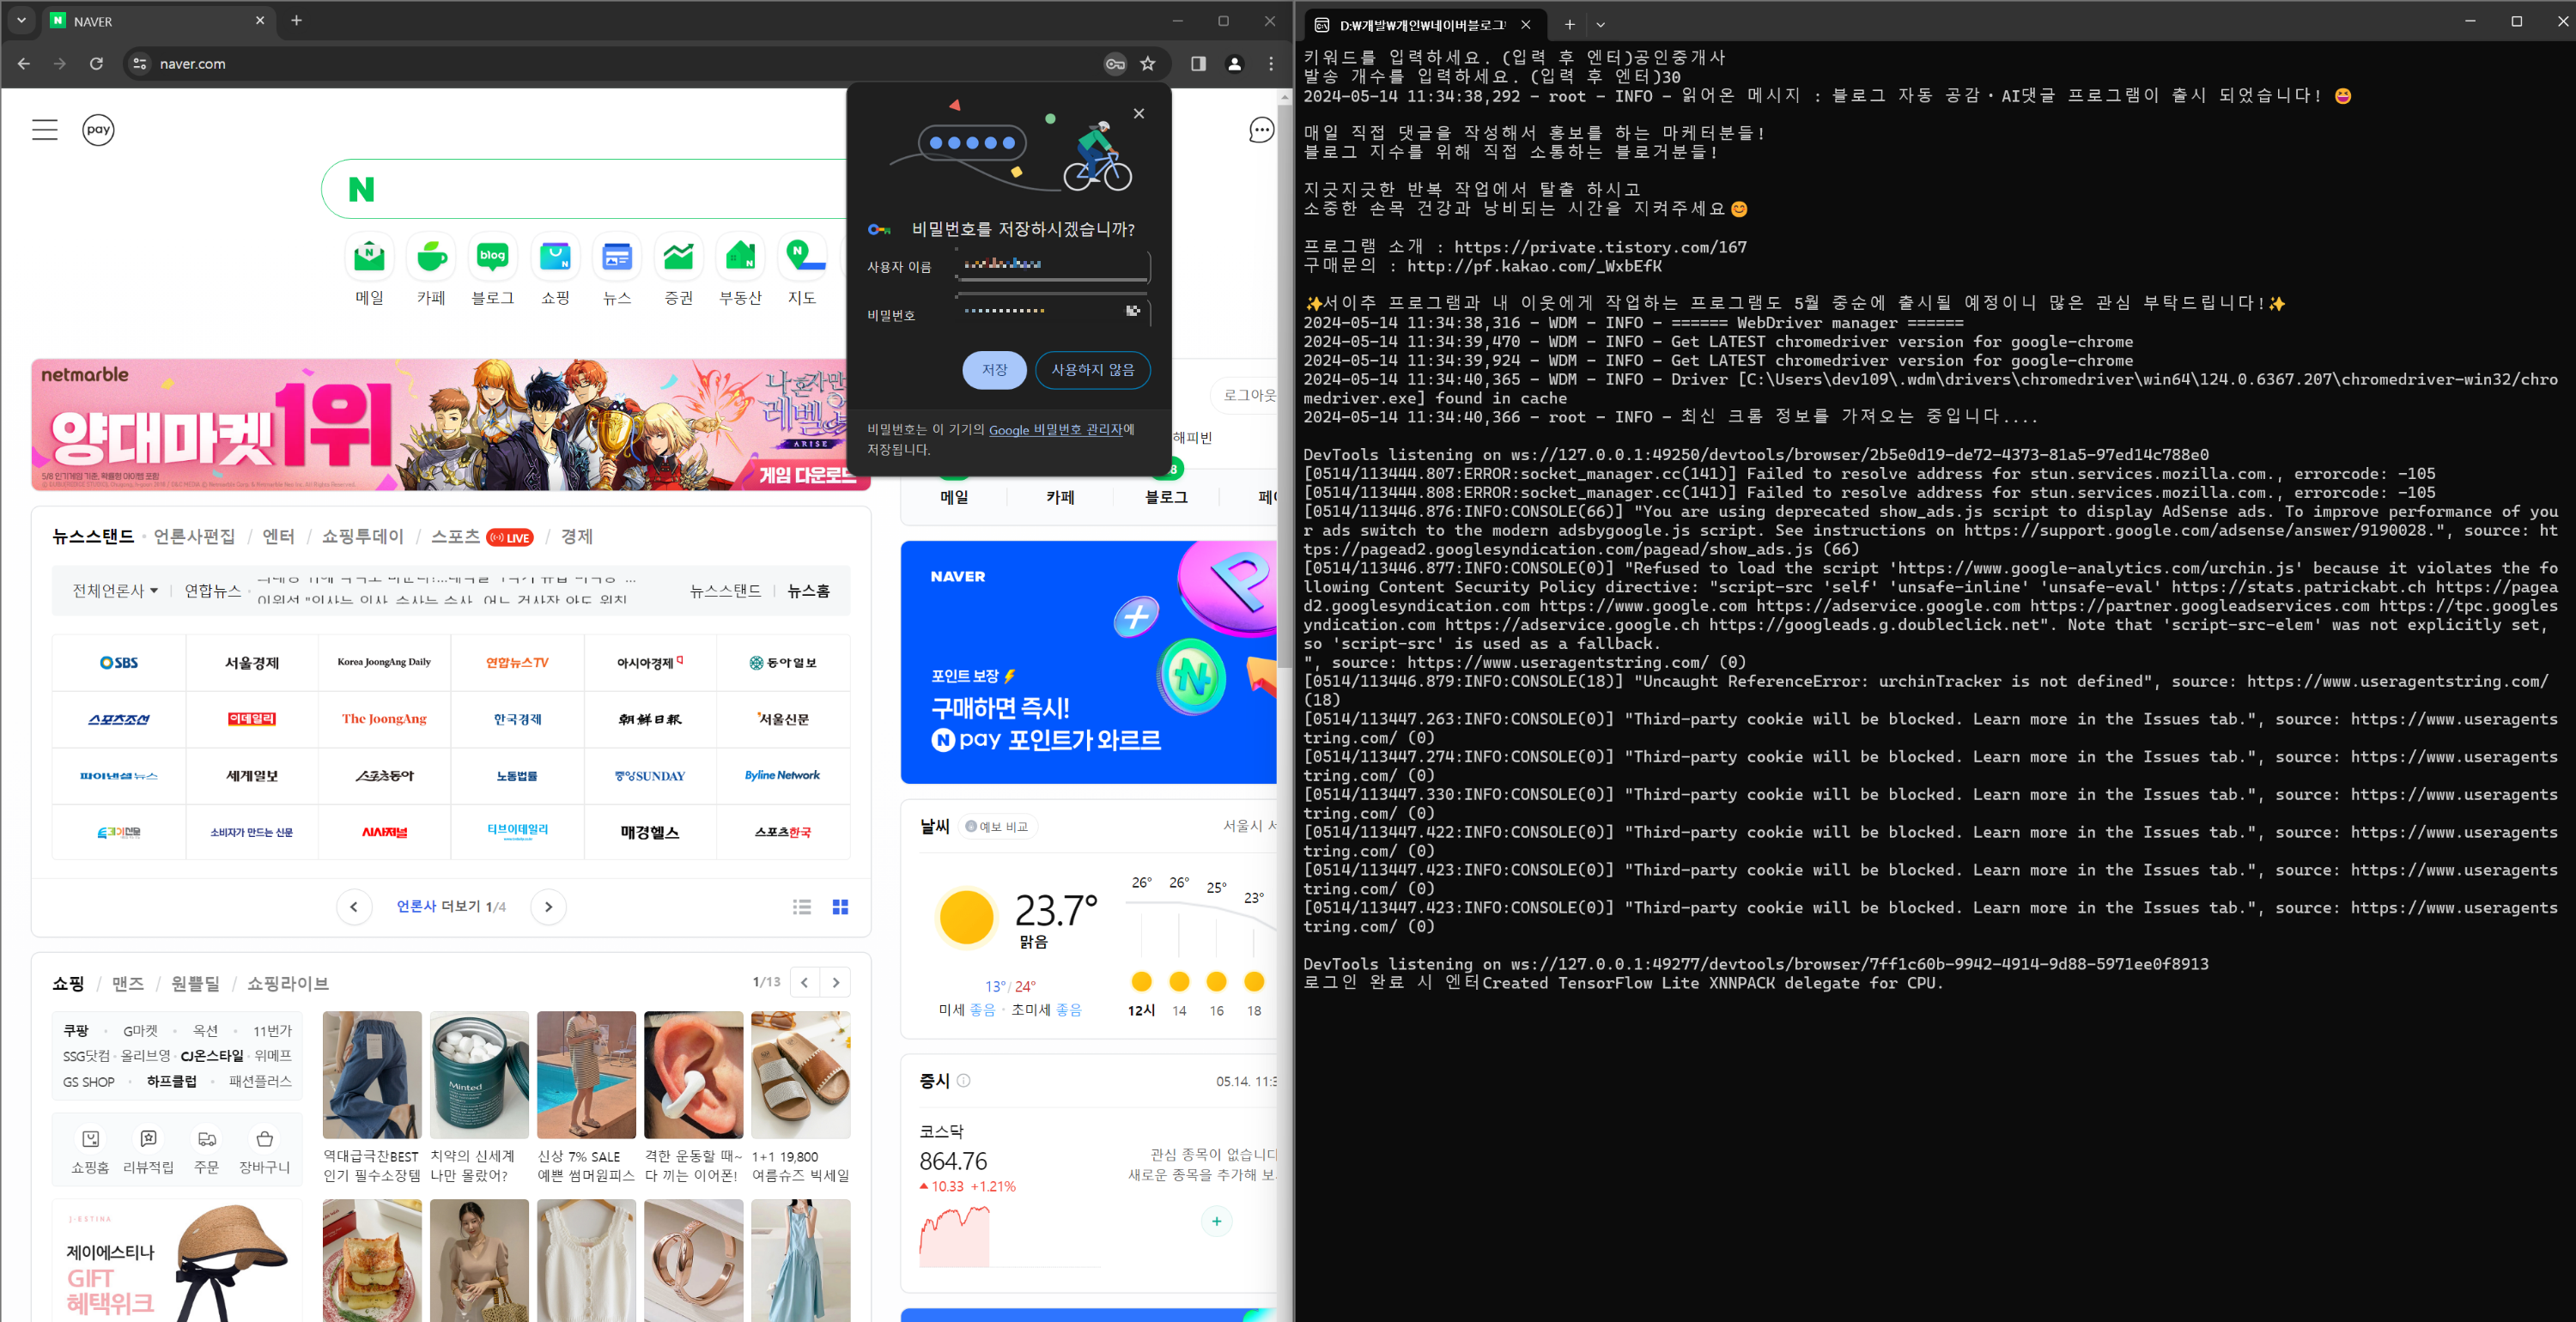This screenshot has width=2576, height=1322.
Task: Switch newsstand to grid view
Action: pos(840,907)
